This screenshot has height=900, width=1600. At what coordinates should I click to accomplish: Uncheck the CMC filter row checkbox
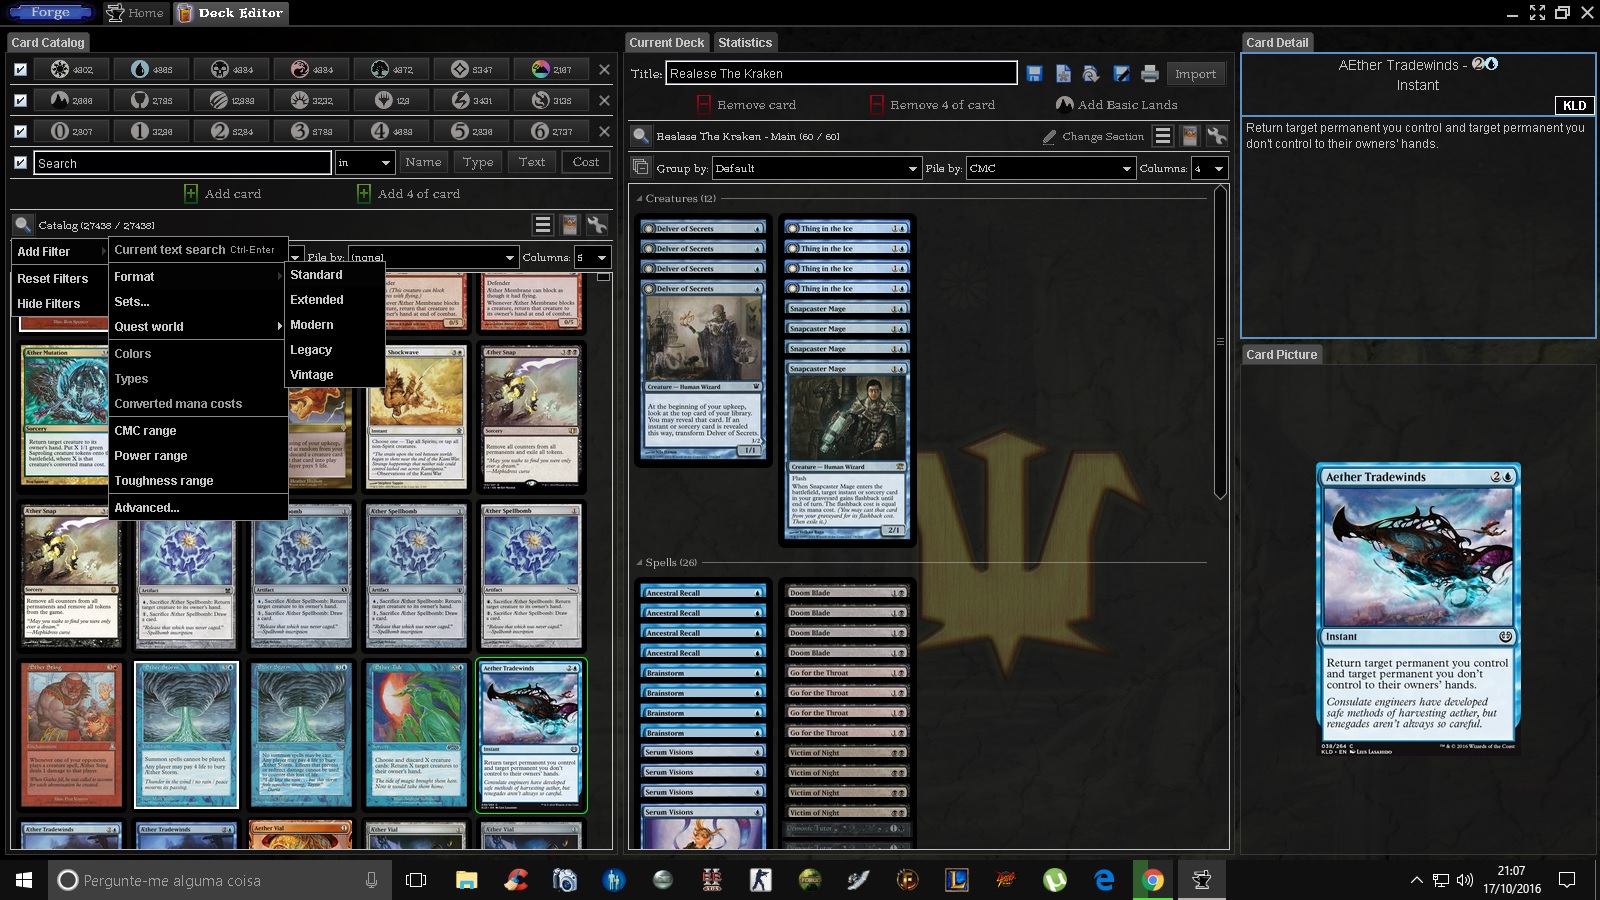pyautogui.click(x=20, y=131)
